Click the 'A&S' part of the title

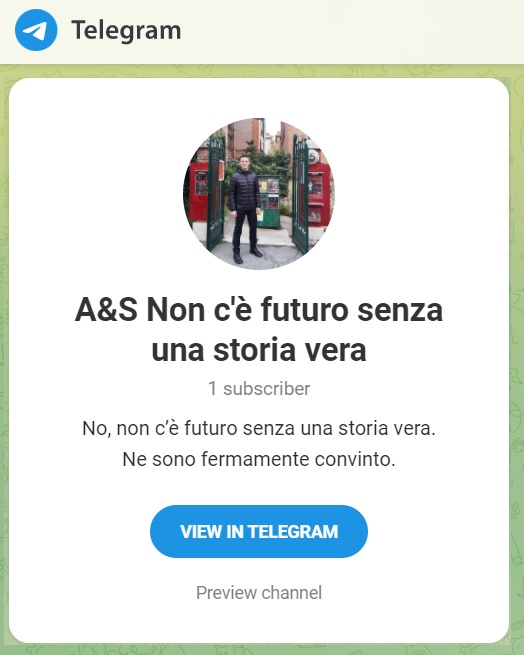(x=106, y=310)
